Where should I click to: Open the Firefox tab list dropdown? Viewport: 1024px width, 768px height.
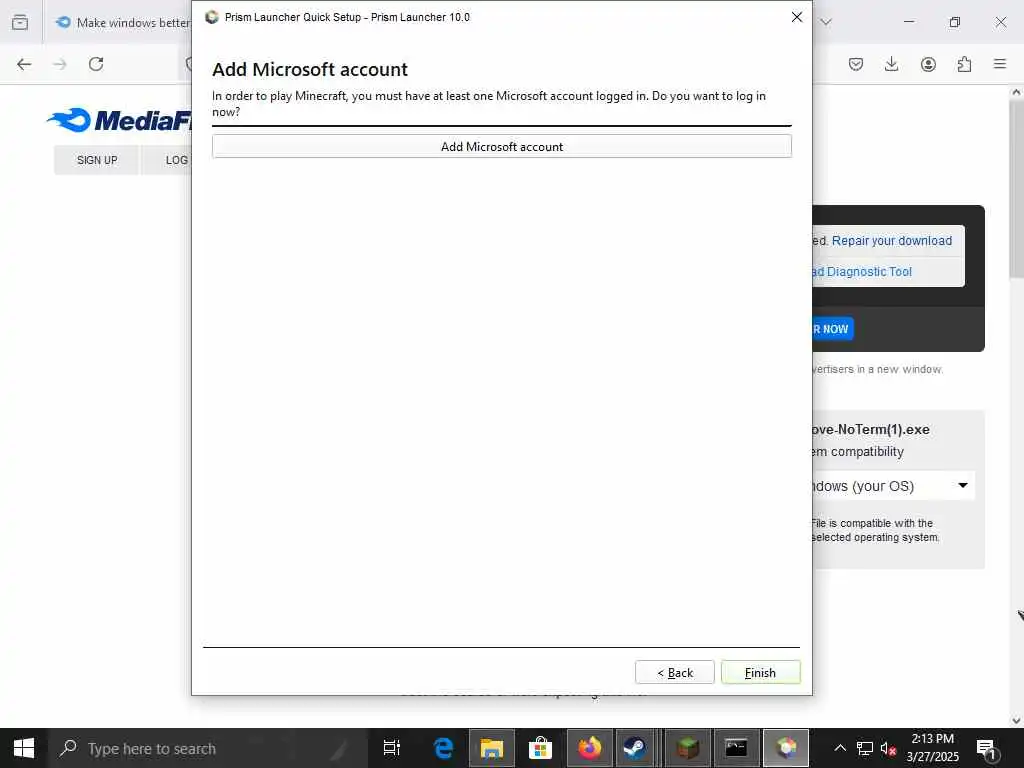pyautogui.click(x=826, y=22)
